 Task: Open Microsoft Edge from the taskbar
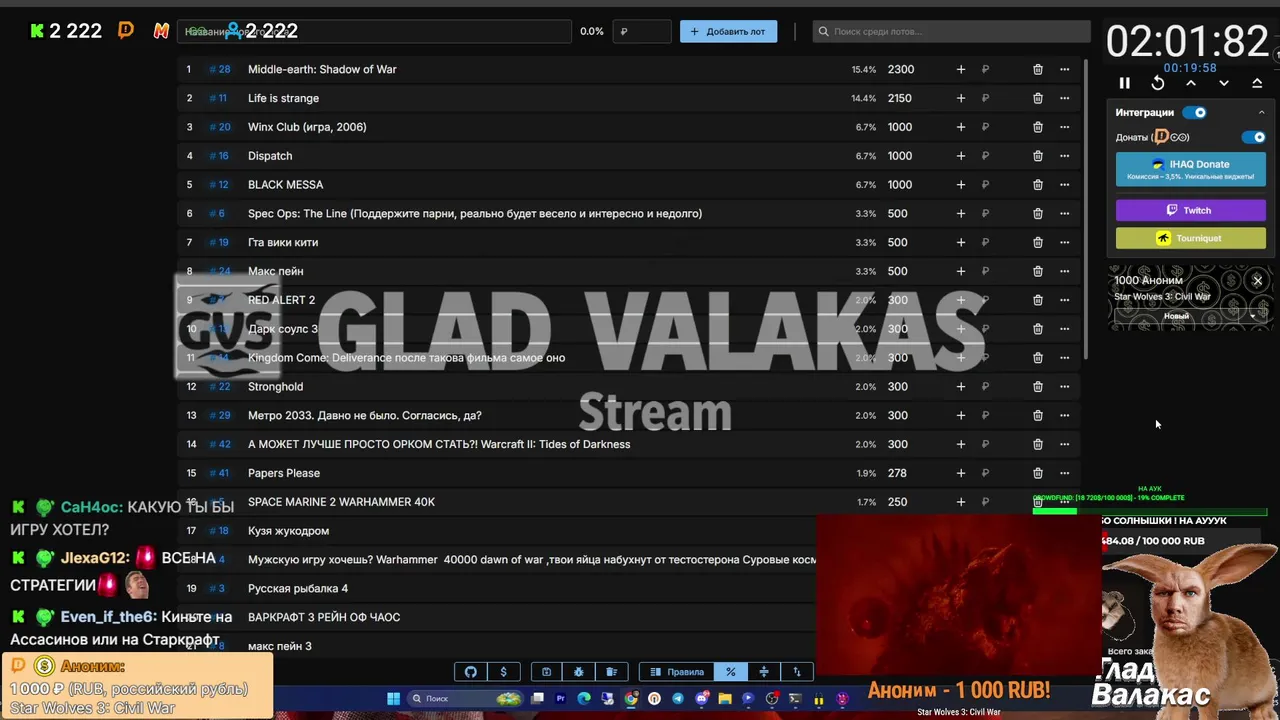[584, 699]
